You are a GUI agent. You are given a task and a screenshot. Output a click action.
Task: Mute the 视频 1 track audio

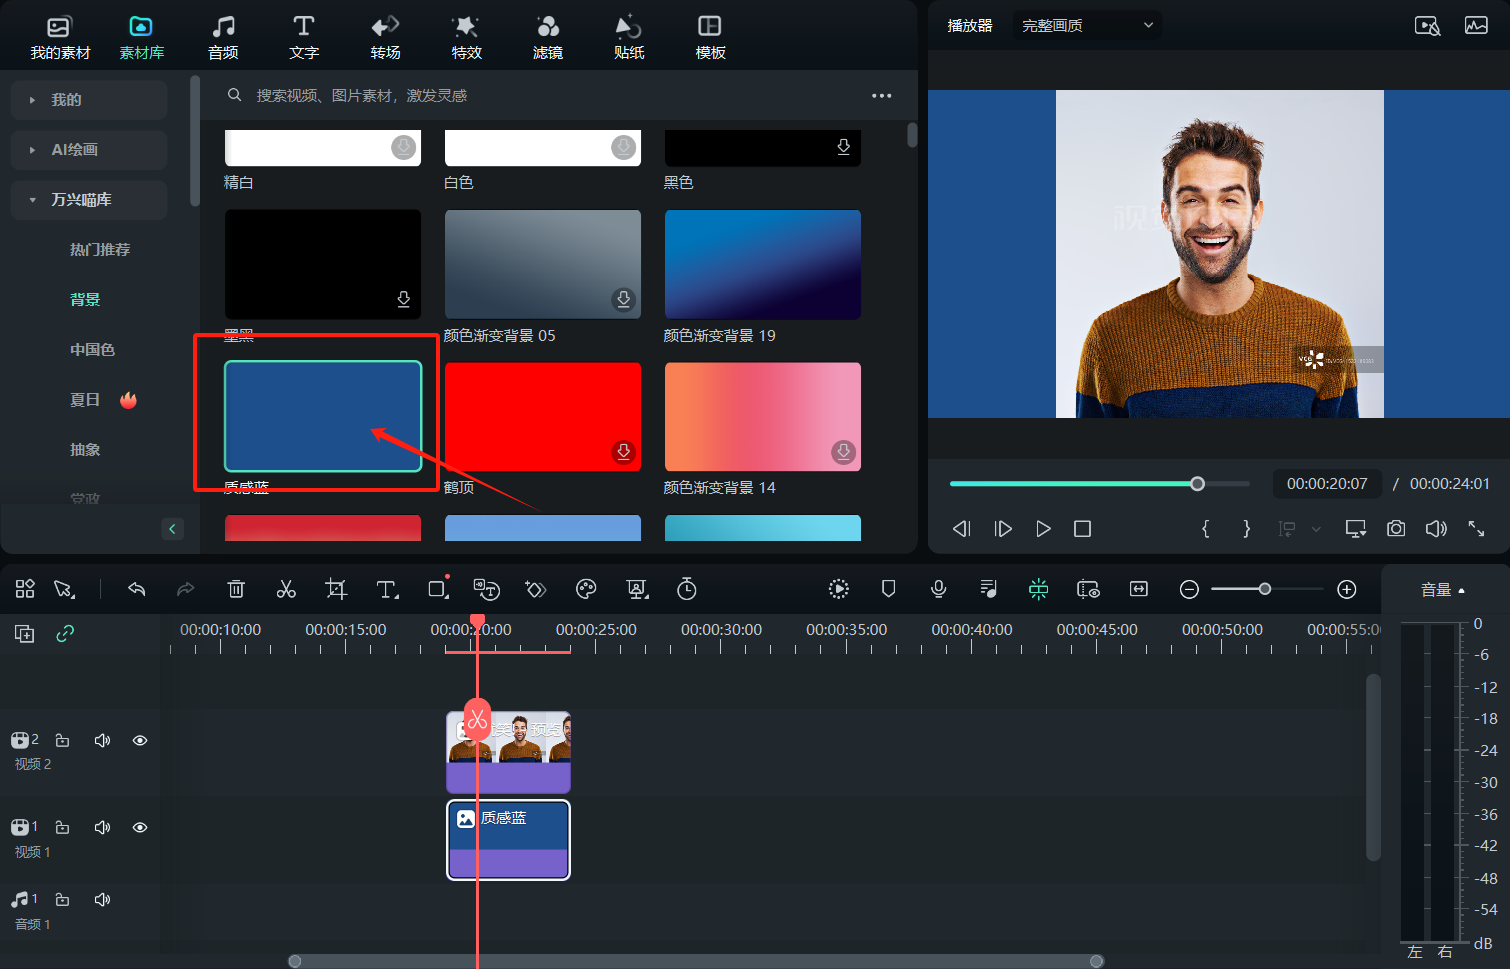(x=102, y=827)
